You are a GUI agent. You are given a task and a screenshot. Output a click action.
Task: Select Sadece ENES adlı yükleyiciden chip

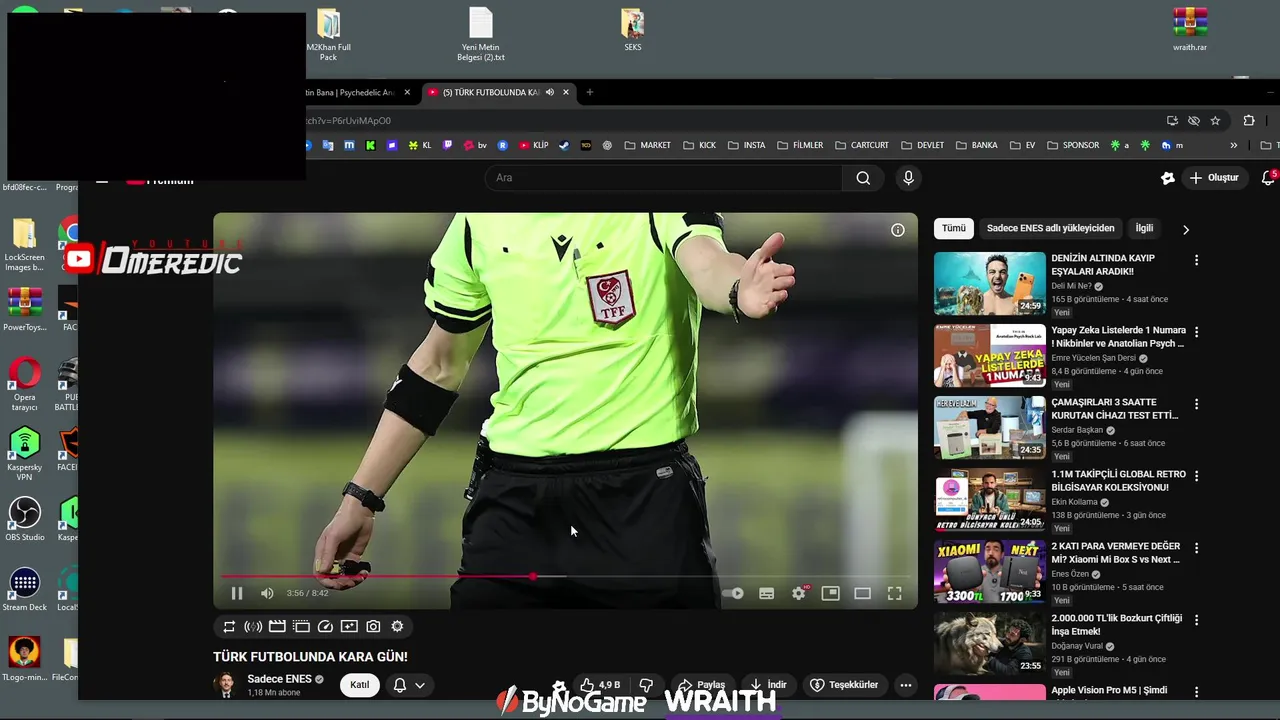point(1050,228)
